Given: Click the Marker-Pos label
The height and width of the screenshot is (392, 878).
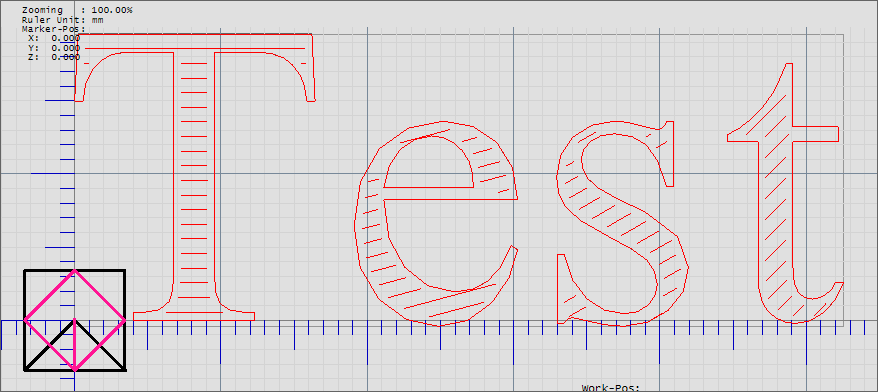Looking at the screenshot, I should pos(53,29).
